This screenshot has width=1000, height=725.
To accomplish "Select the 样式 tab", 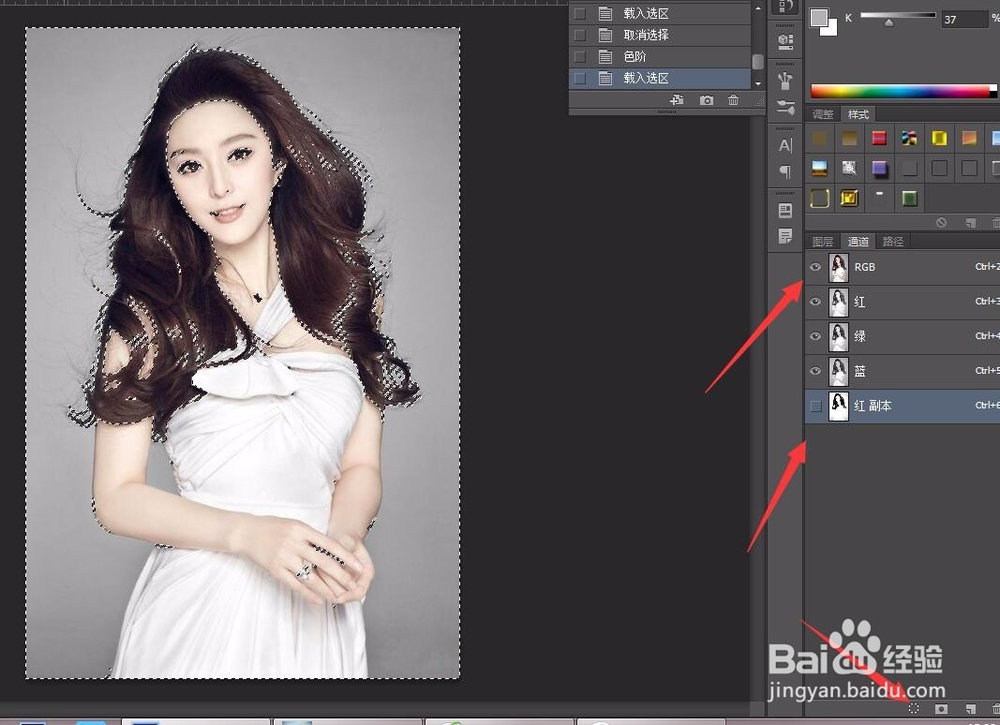I will pos(858,114).
